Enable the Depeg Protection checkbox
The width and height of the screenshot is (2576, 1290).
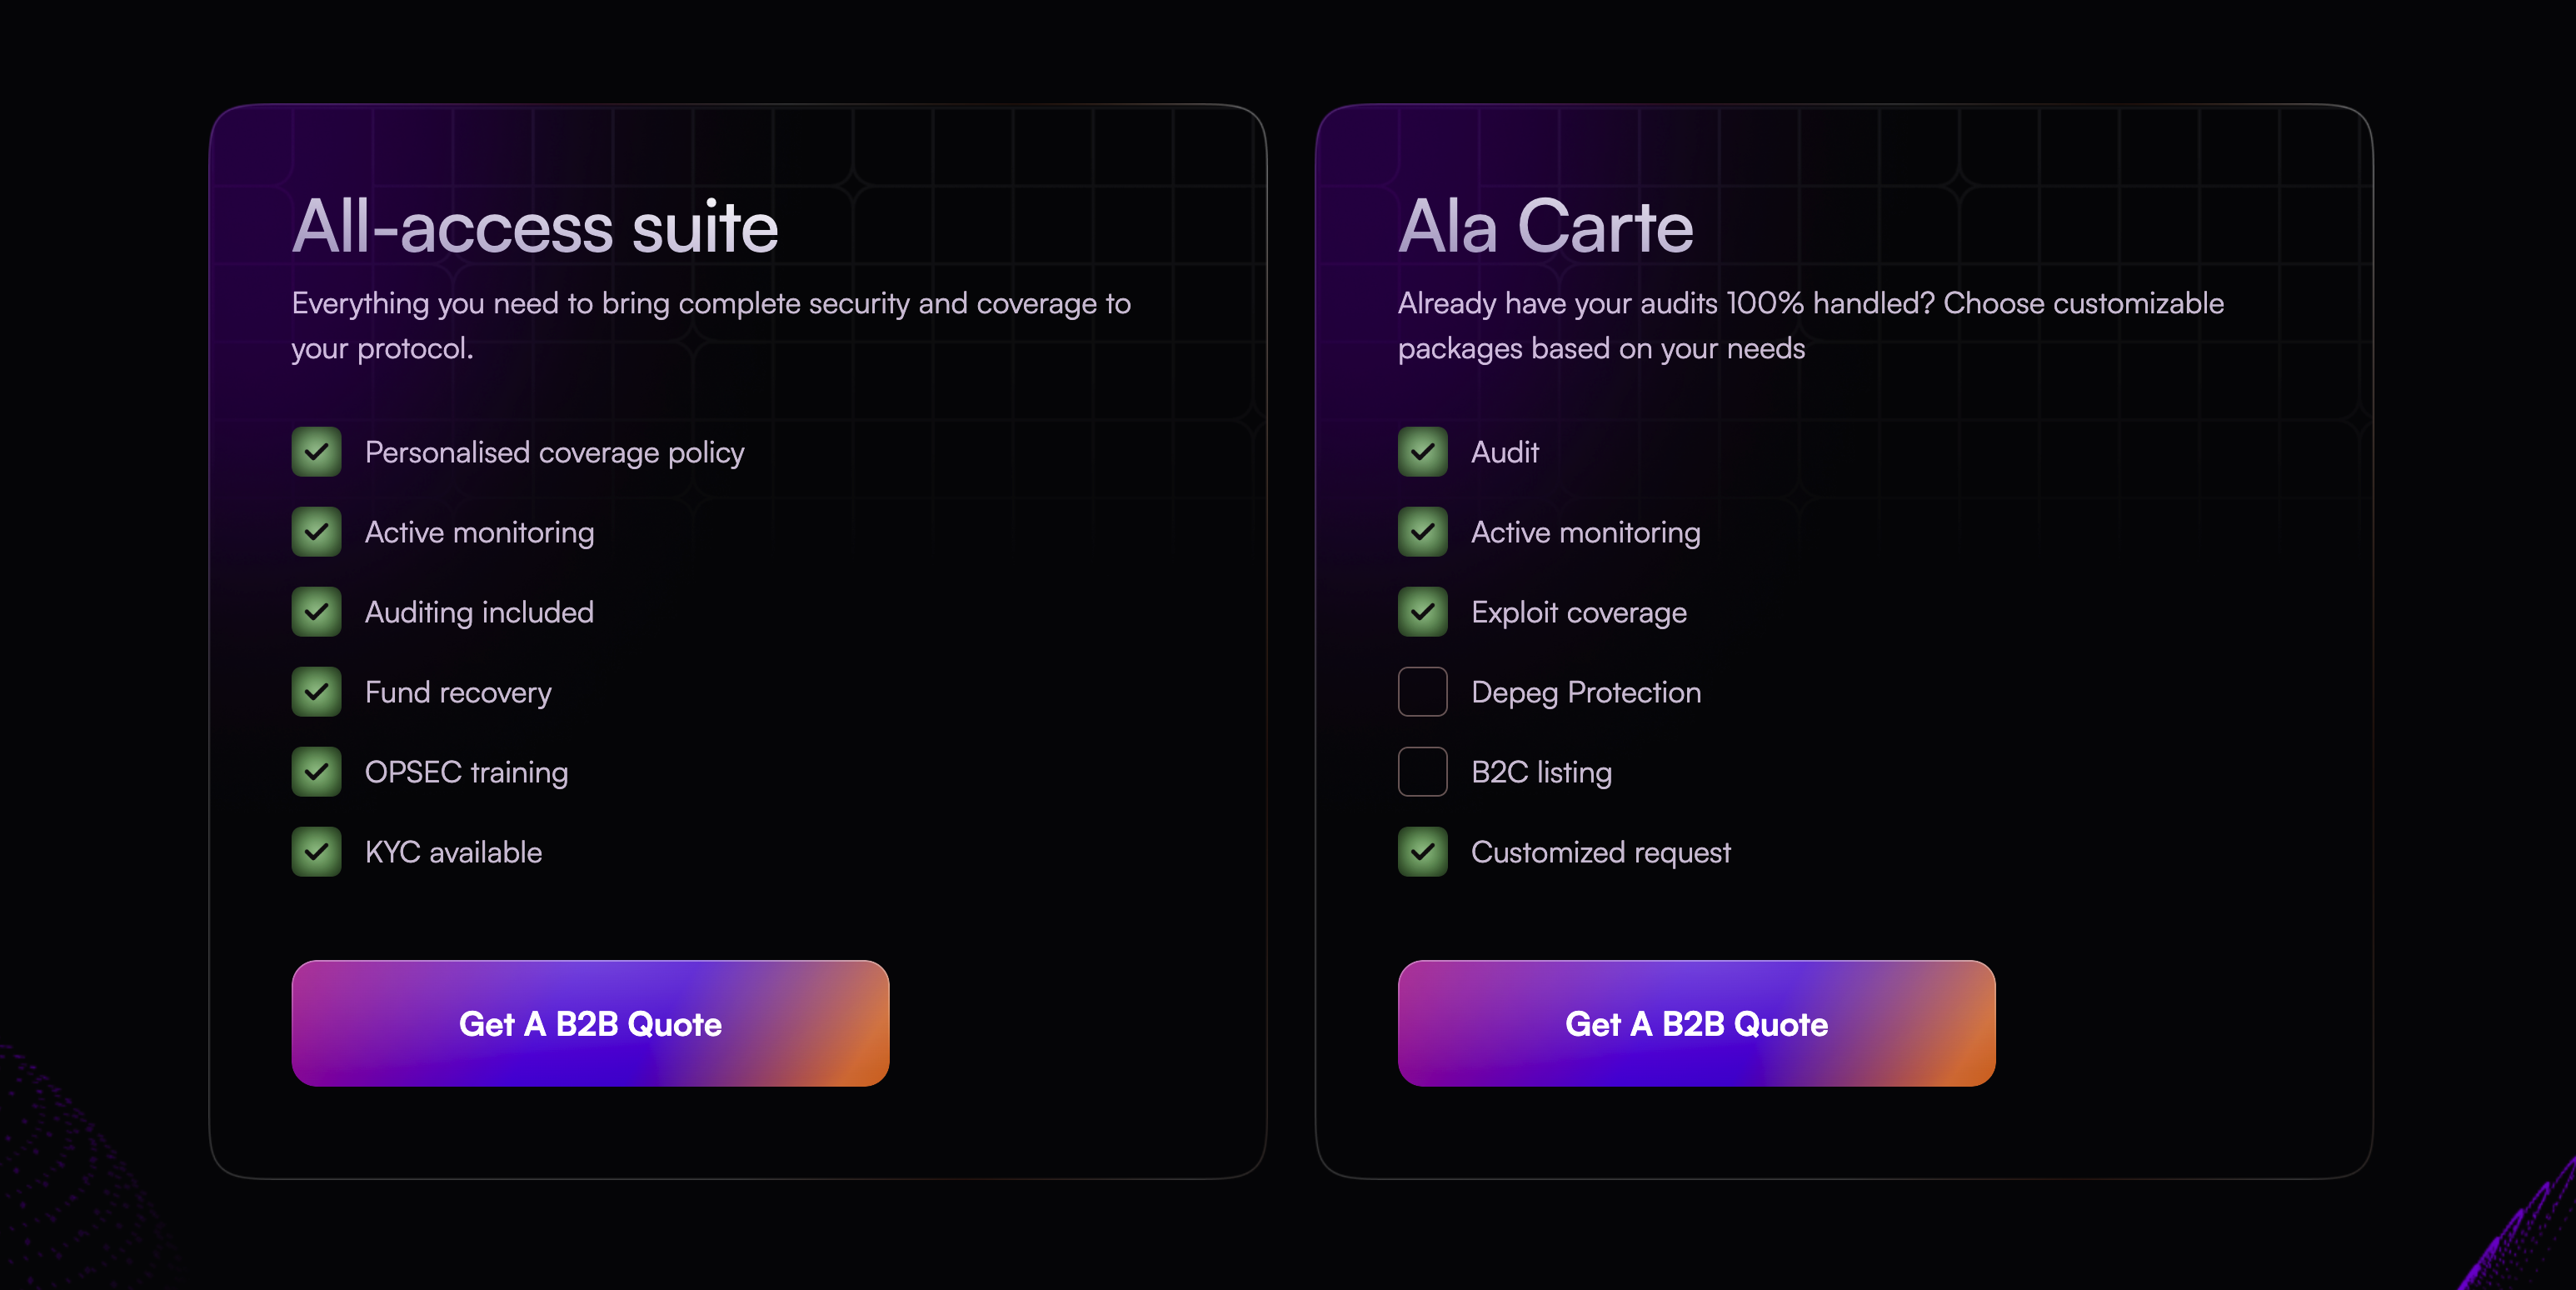(1422, 692)
